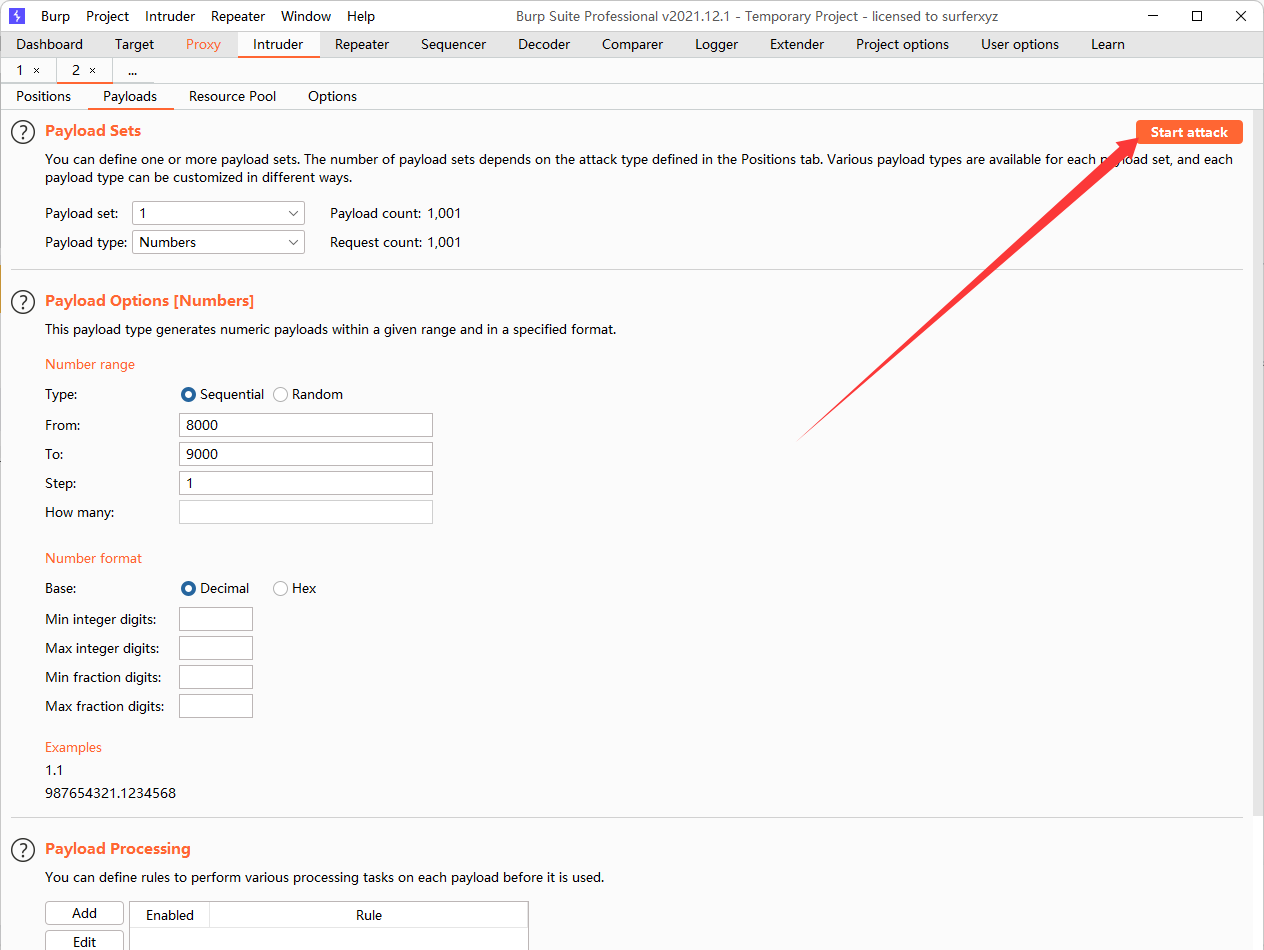Image resolution: width=1264 pixels, height=950 pixels.
Task: Focus the Max integer digits field
Action: tap(216, 648)
